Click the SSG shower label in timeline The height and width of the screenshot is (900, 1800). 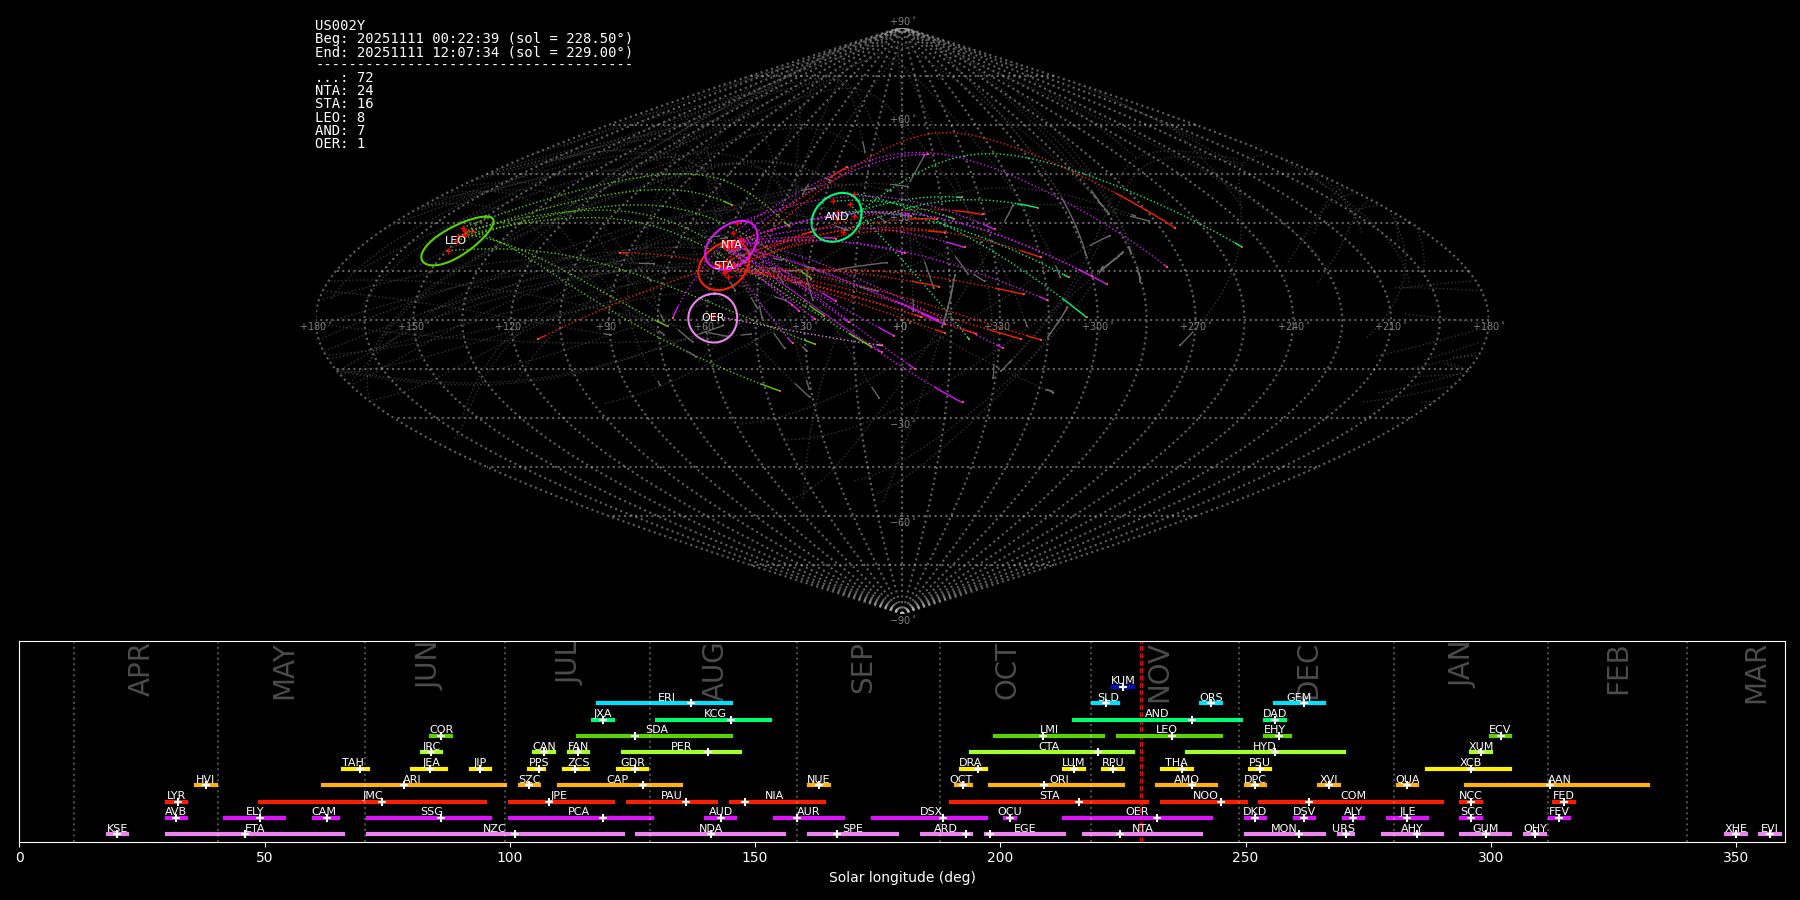(432, 812)
